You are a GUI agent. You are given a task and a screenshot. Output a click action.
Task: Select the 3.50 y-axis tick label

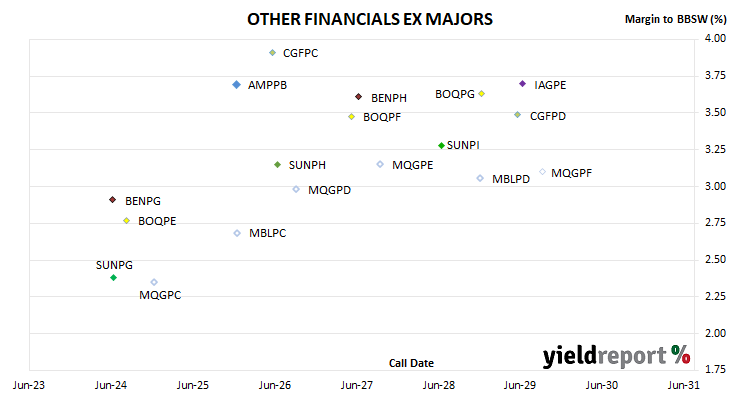(x=715, y=112)
